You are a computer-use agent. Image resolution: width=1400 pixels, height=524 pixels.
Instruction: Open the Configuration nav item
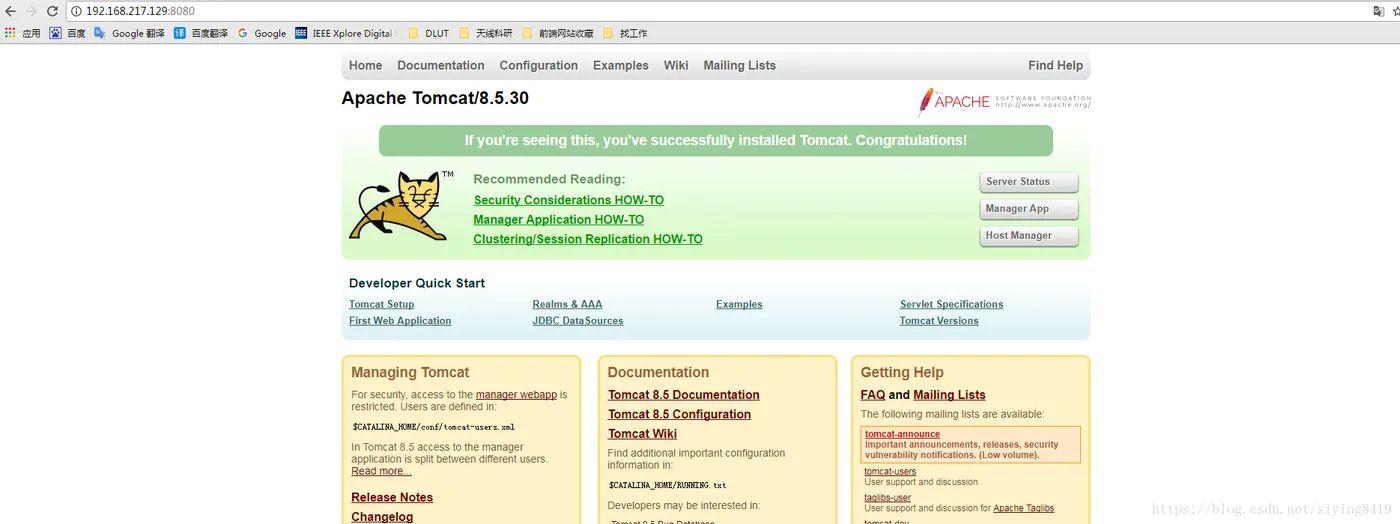539,65
